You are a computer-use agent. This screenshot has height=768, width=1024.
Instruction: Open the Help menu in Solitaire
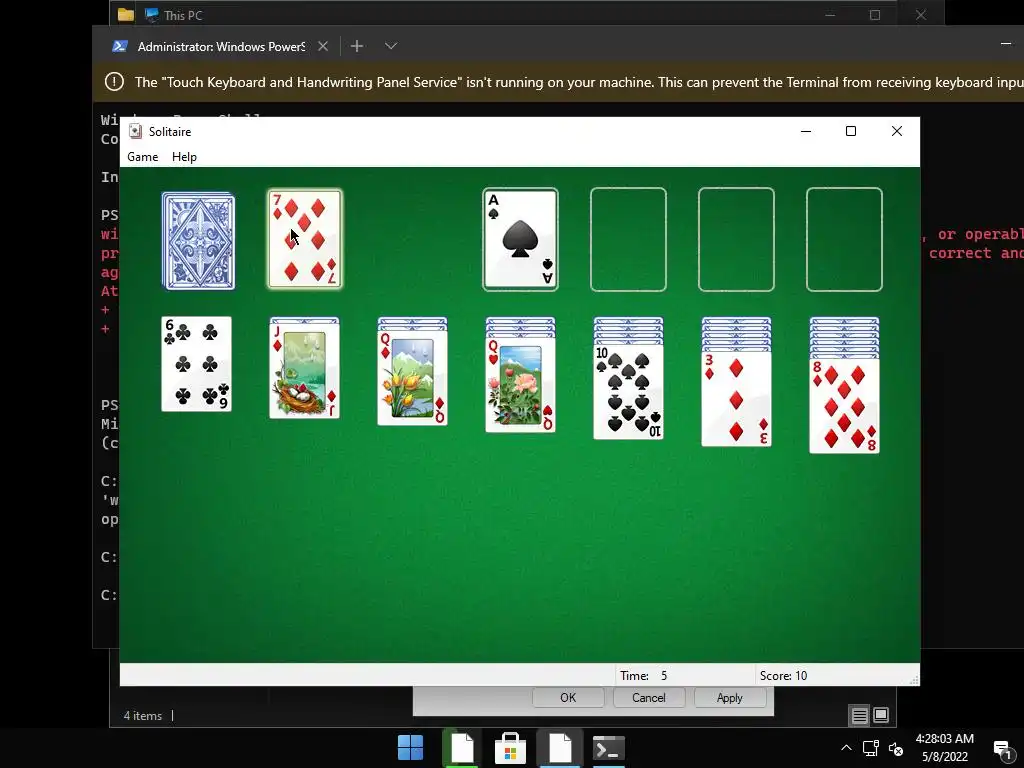coord(184,157)
